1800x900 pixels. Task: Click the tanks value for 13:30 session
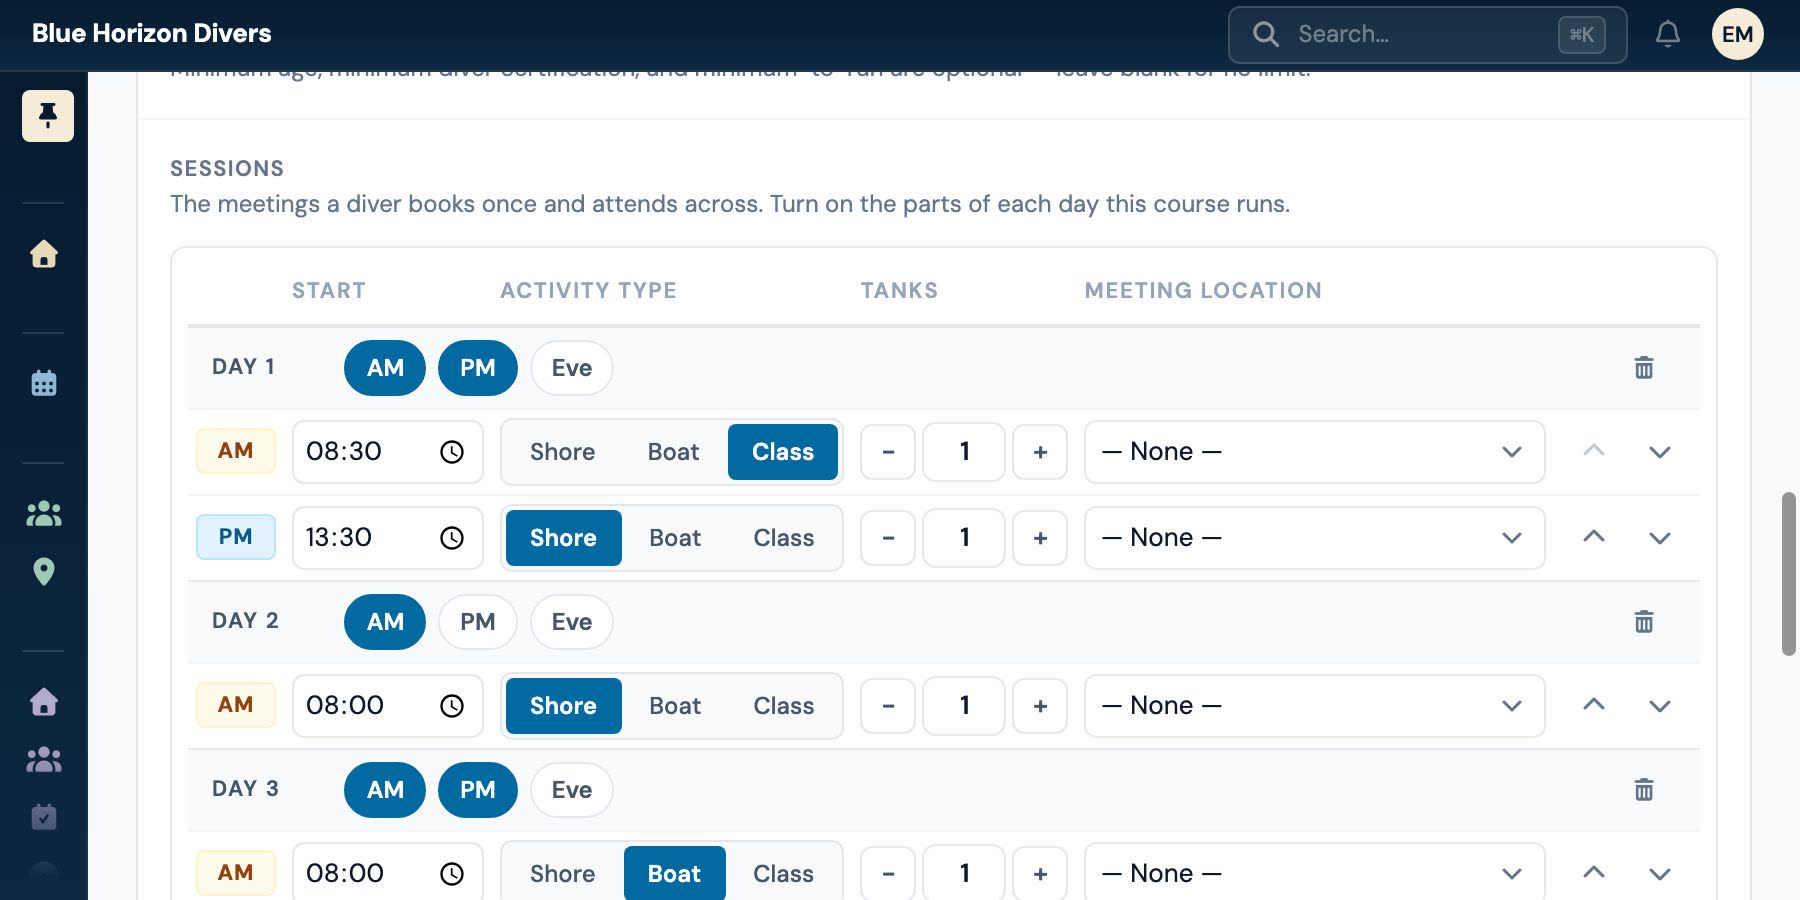point(964,538)
